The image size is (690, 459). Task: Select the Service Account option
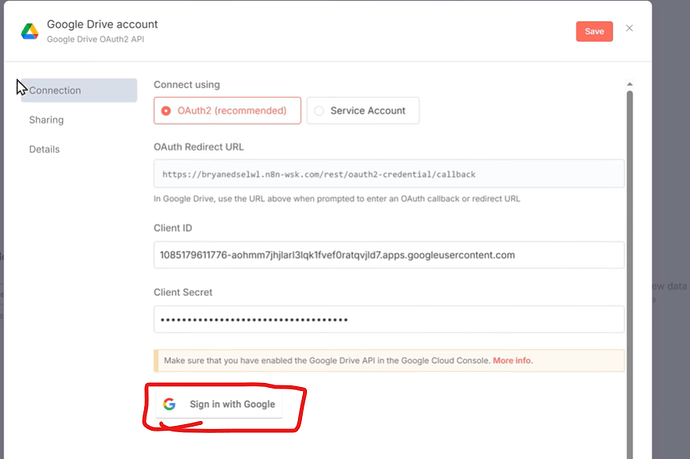pos(363,111)
